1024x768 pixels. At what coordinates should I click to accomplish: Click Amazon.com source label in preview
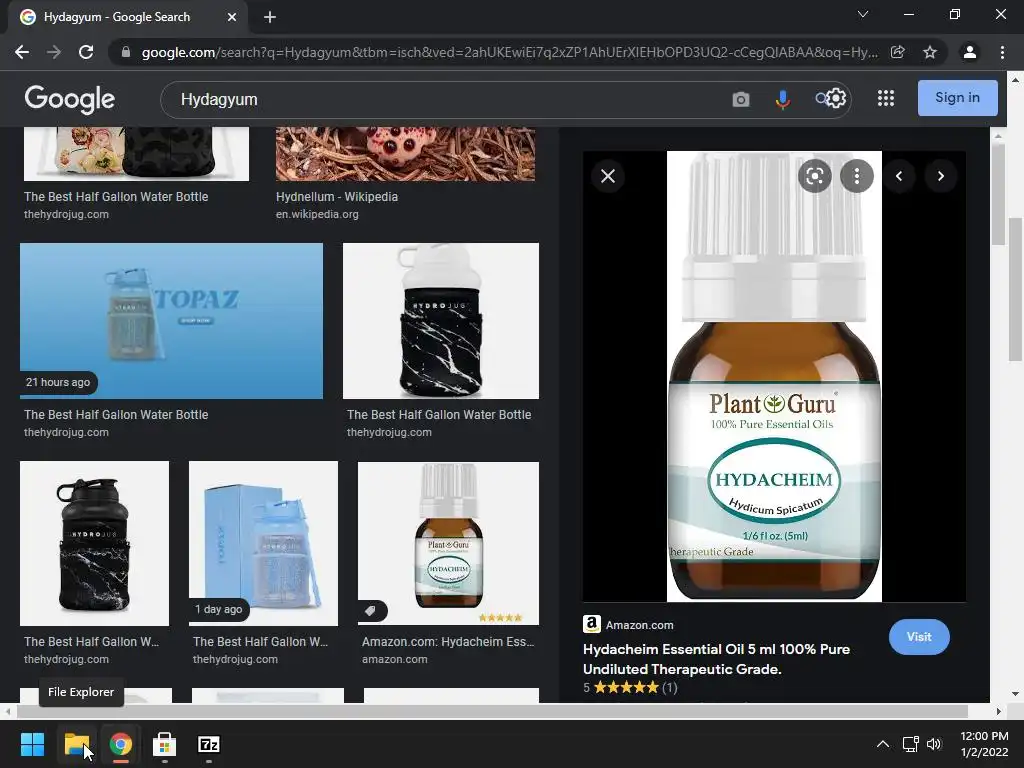pos(639,625)
